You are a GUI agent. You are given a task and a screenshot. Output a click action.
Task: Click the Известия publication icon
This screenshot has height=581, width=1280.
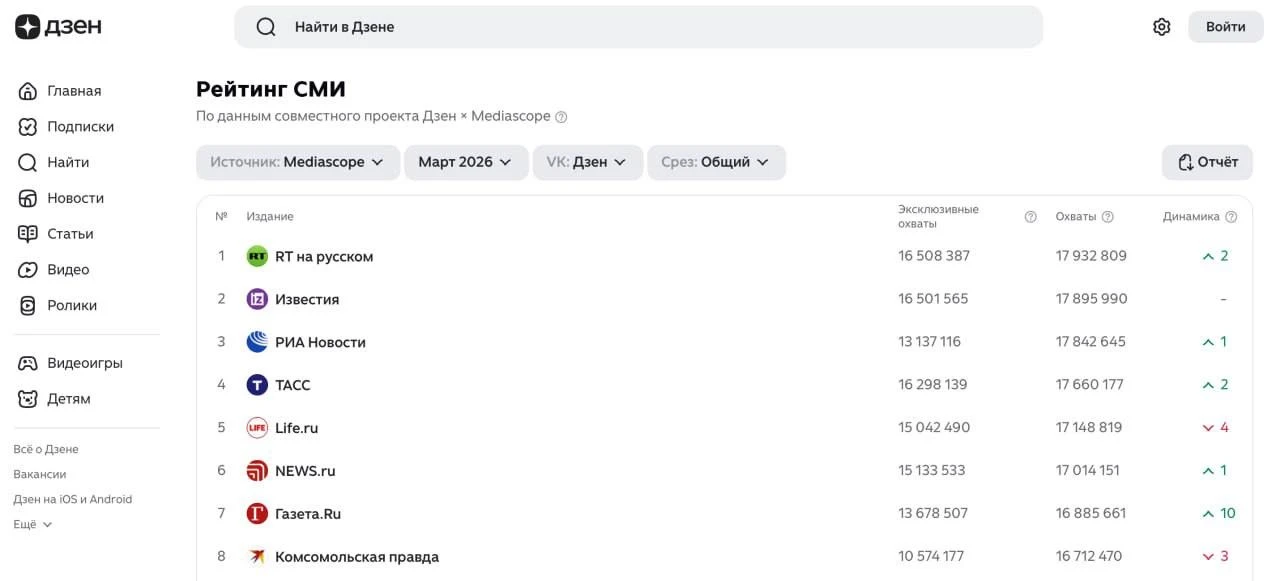[257, 299]
